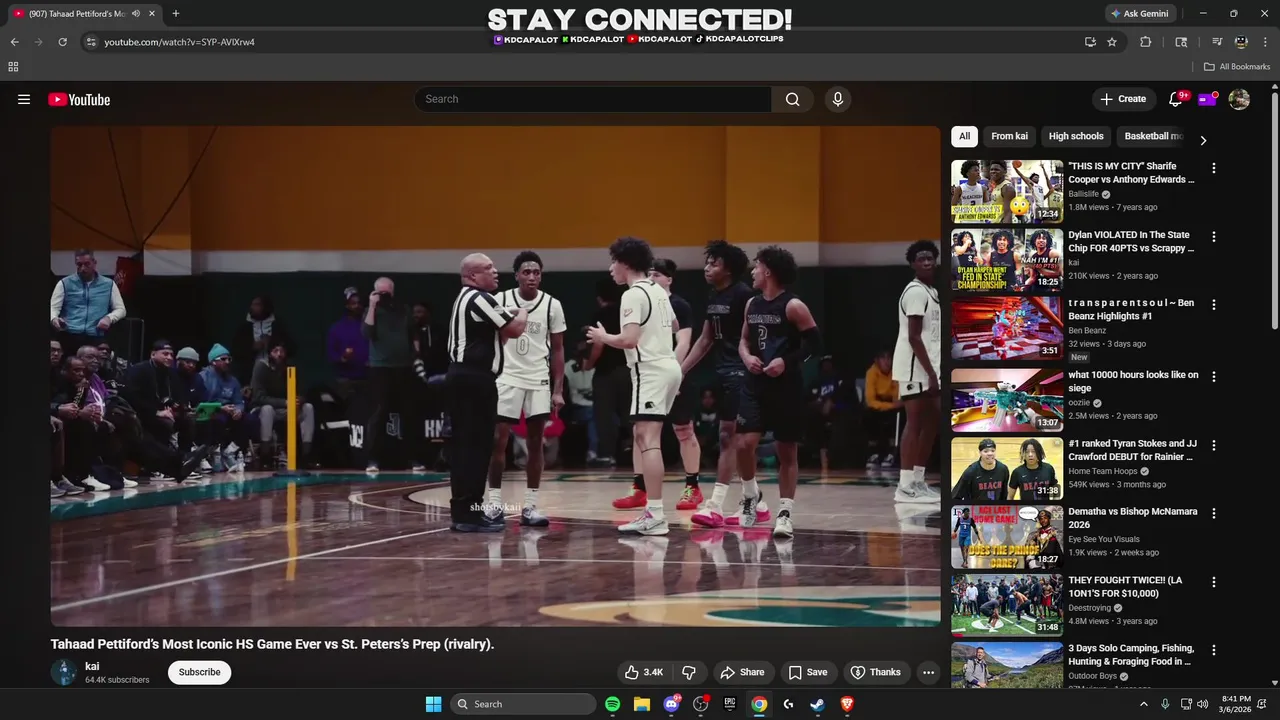Image resolution: width=1280 pixels, height=720 pixels.
Task: Select the Basketball filter chip
Action: click(1151, 136)
